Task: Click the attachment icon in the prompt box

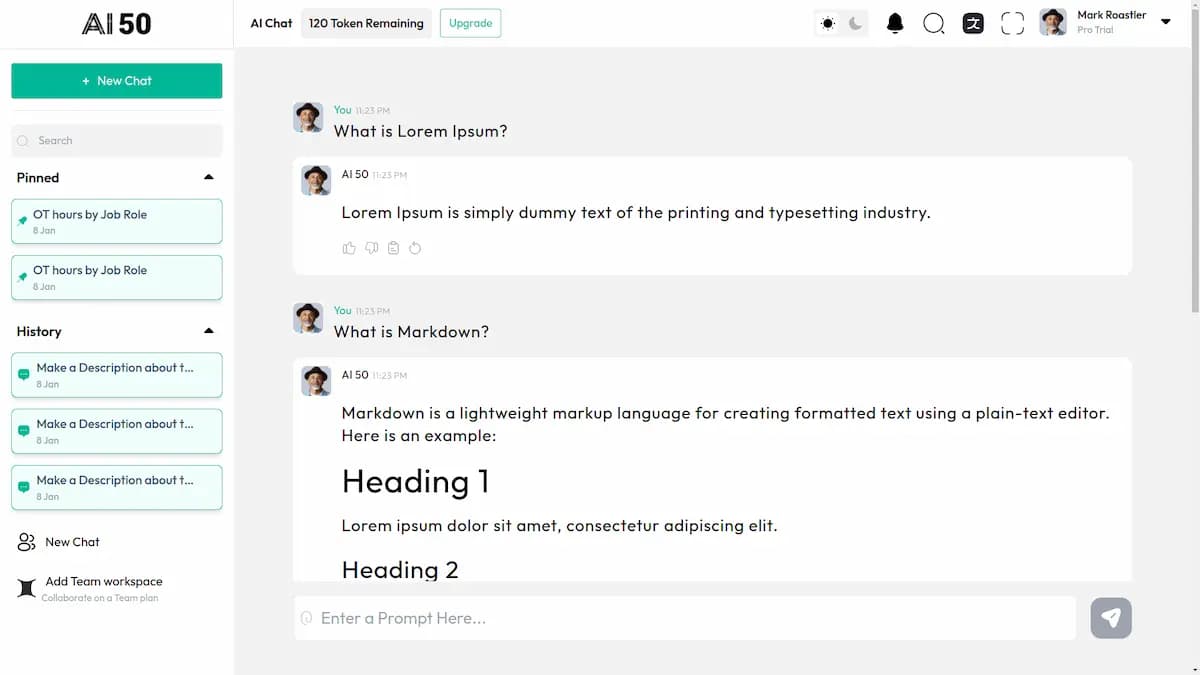Action: click(x=307, y=619)
